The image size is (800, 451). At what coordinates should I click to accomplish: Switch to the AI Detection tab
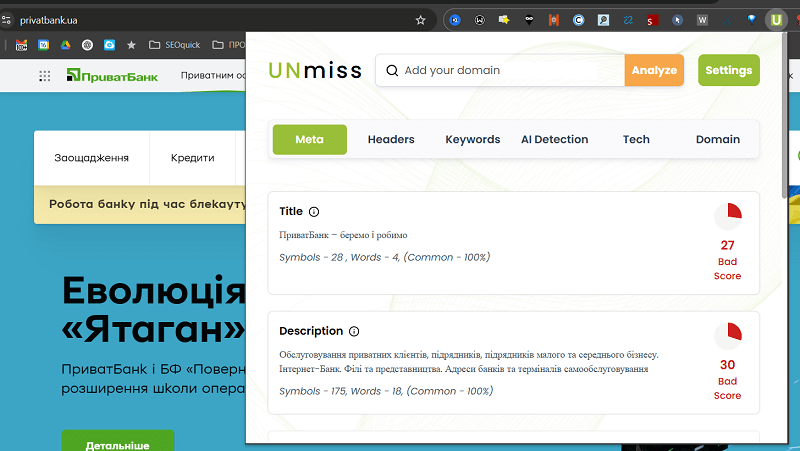555,139
